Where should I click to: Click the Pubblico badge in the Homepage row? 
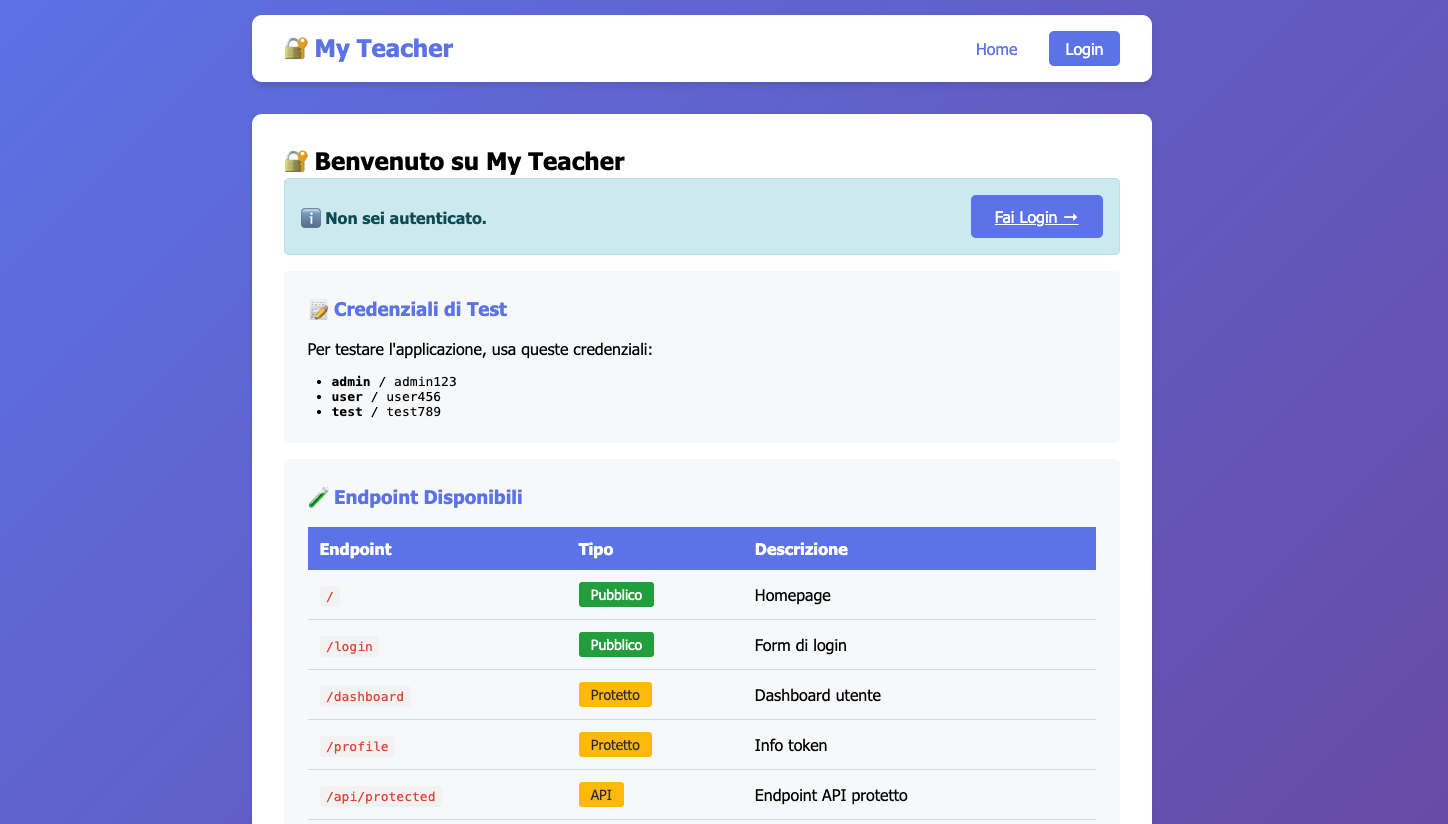point(616,595)
